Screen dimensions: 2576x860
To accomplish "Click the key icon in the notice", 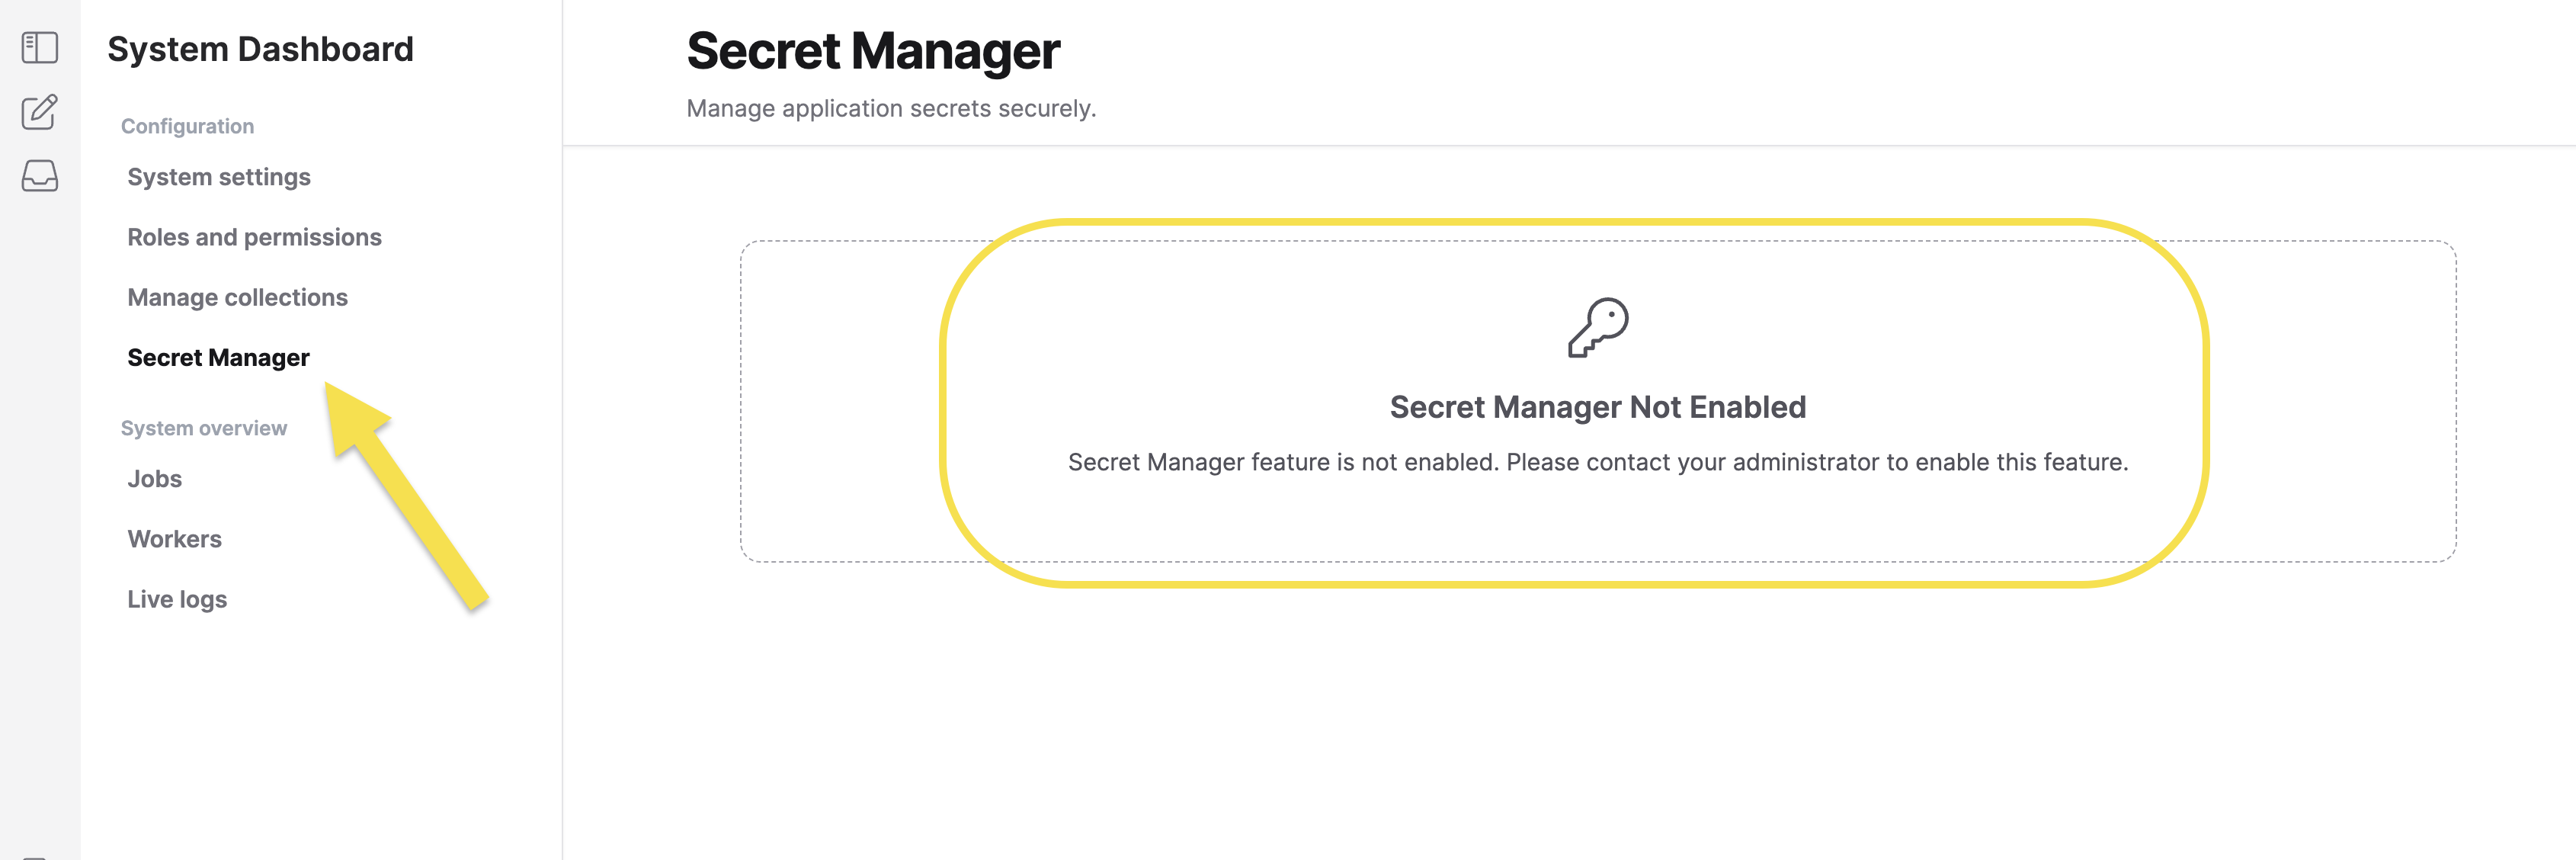I will [x=1597, y=327].
